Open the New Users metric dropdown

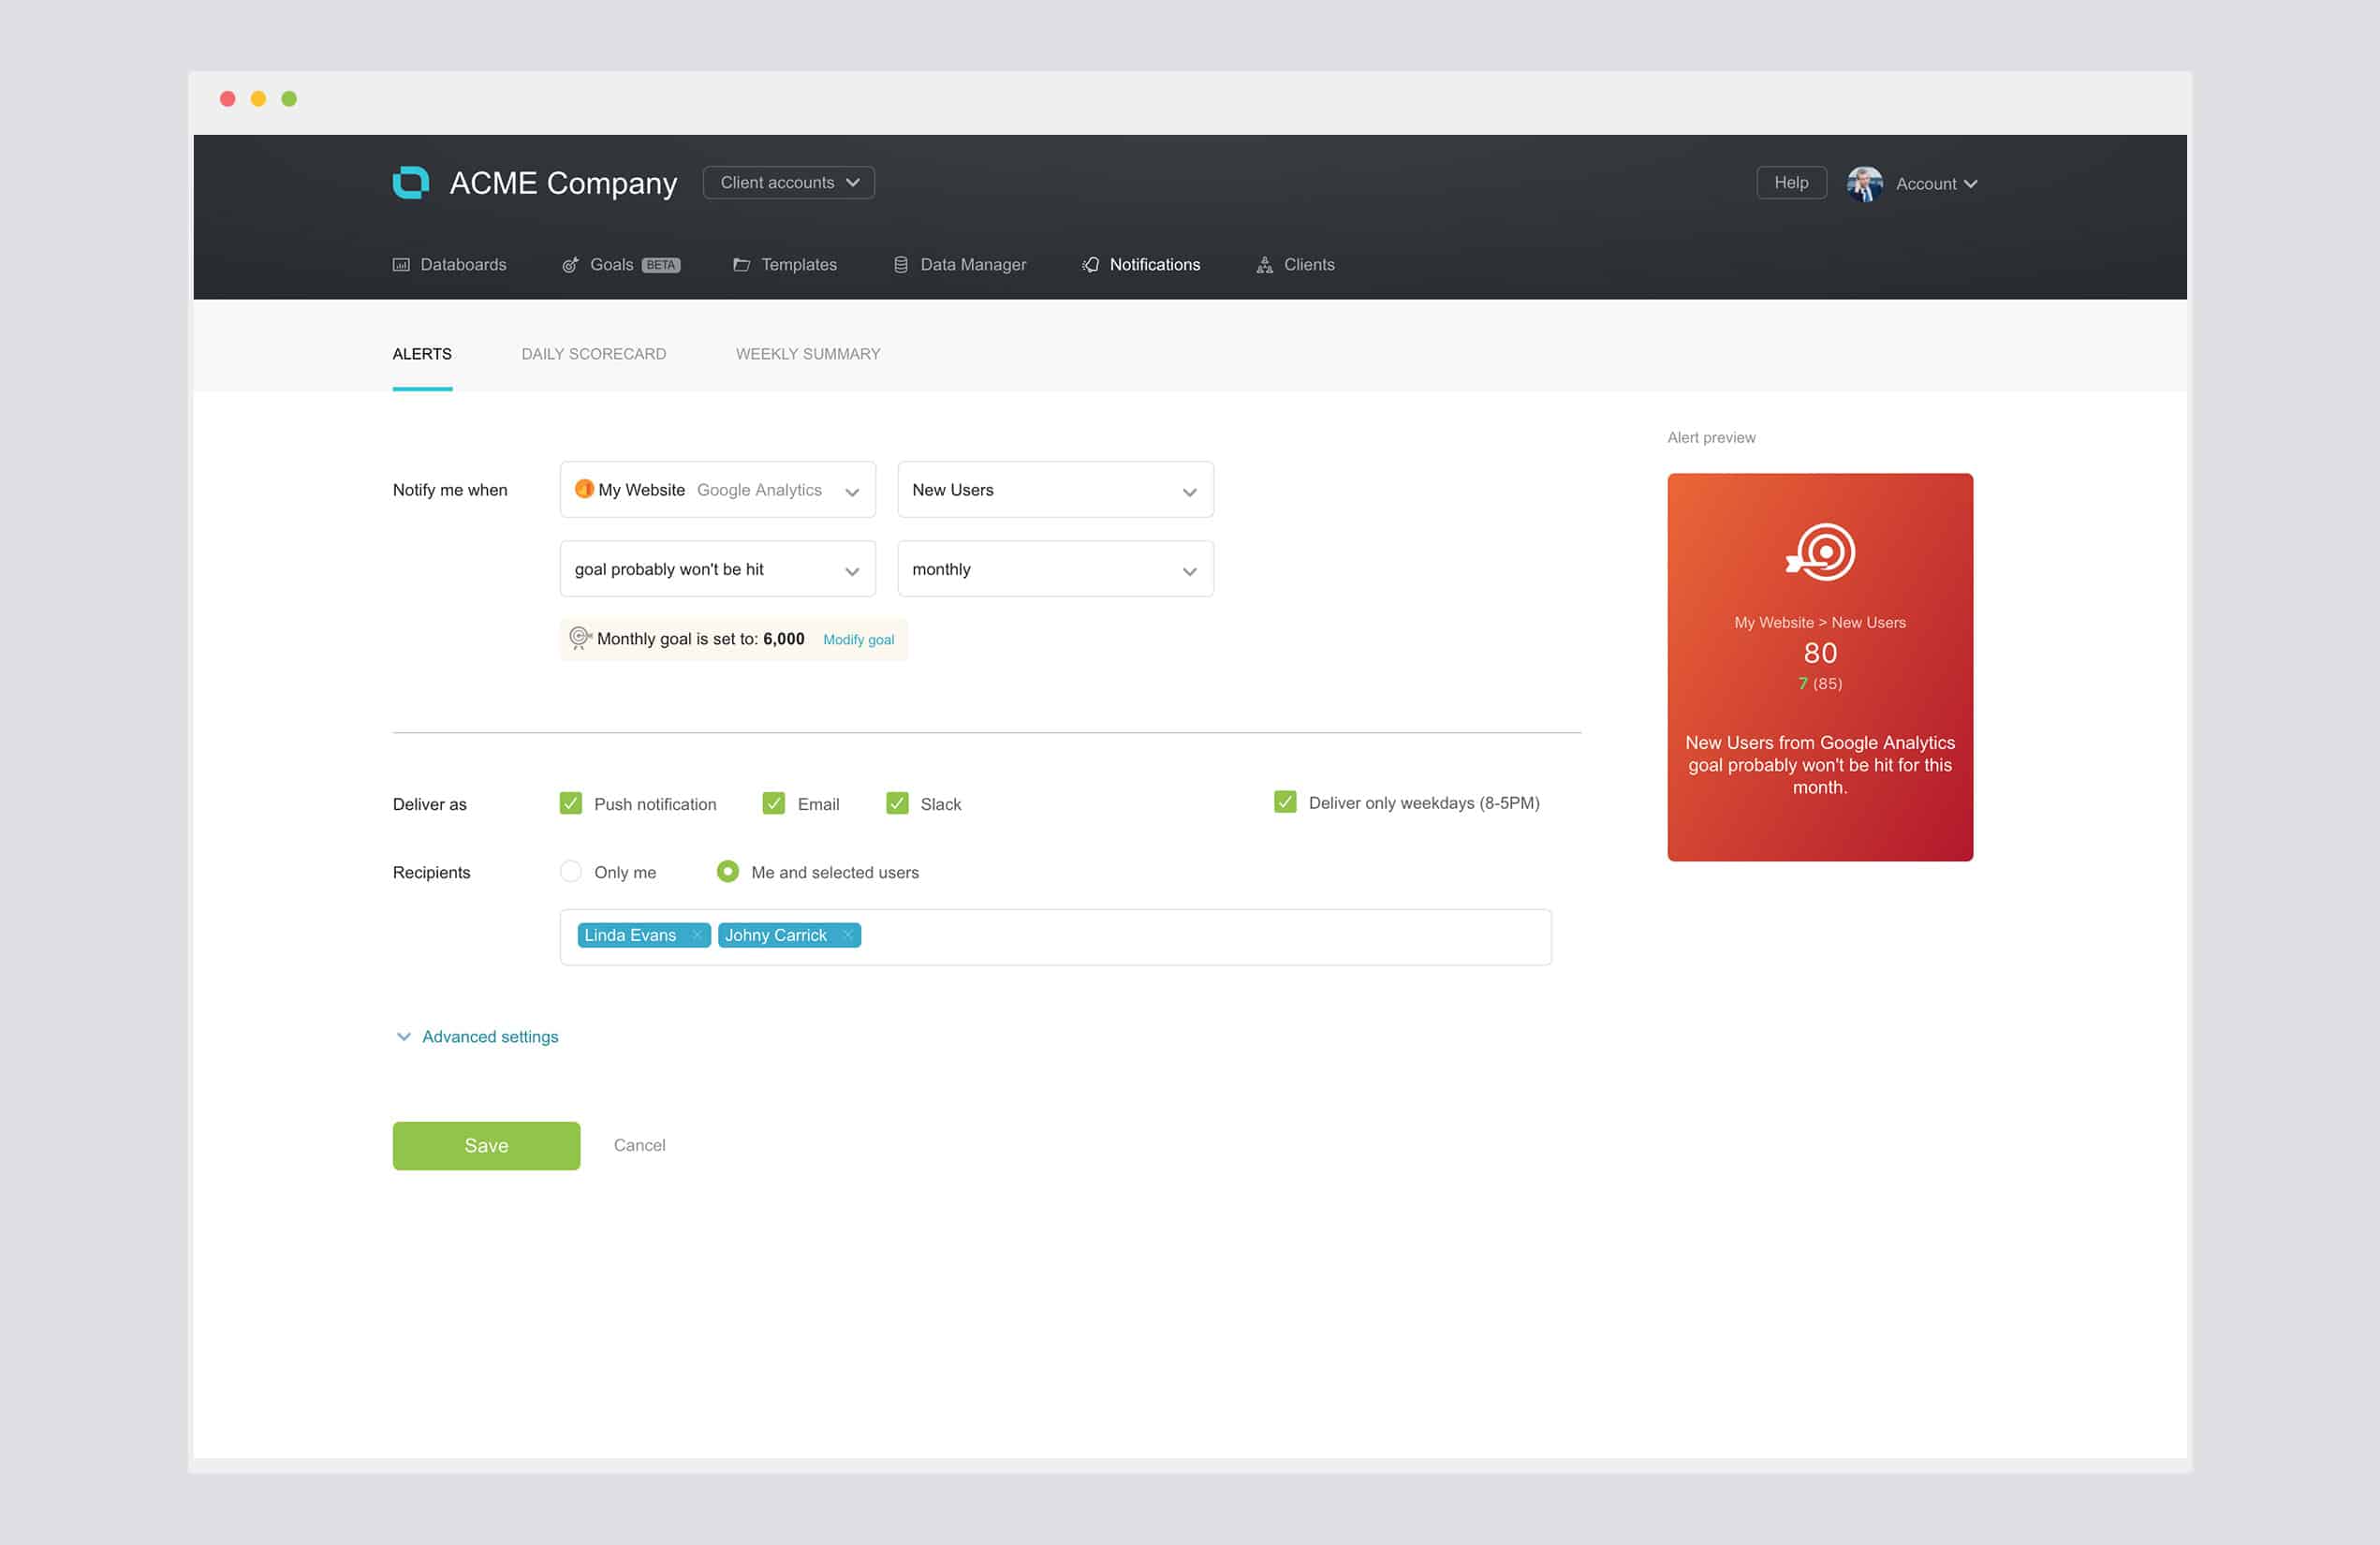(1055, 490)
